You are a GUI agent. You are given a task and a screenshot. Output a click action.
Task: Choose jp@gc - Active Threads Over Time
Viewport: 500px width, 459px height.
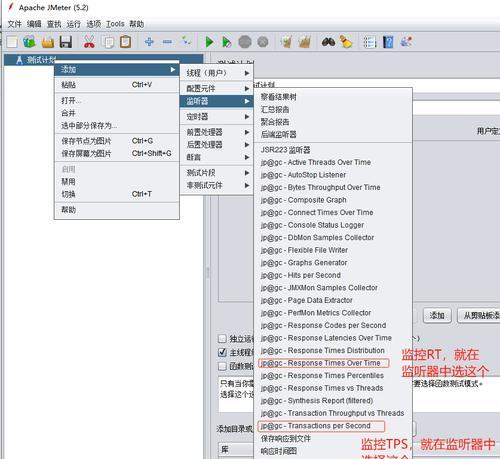[x=333, y=162]
